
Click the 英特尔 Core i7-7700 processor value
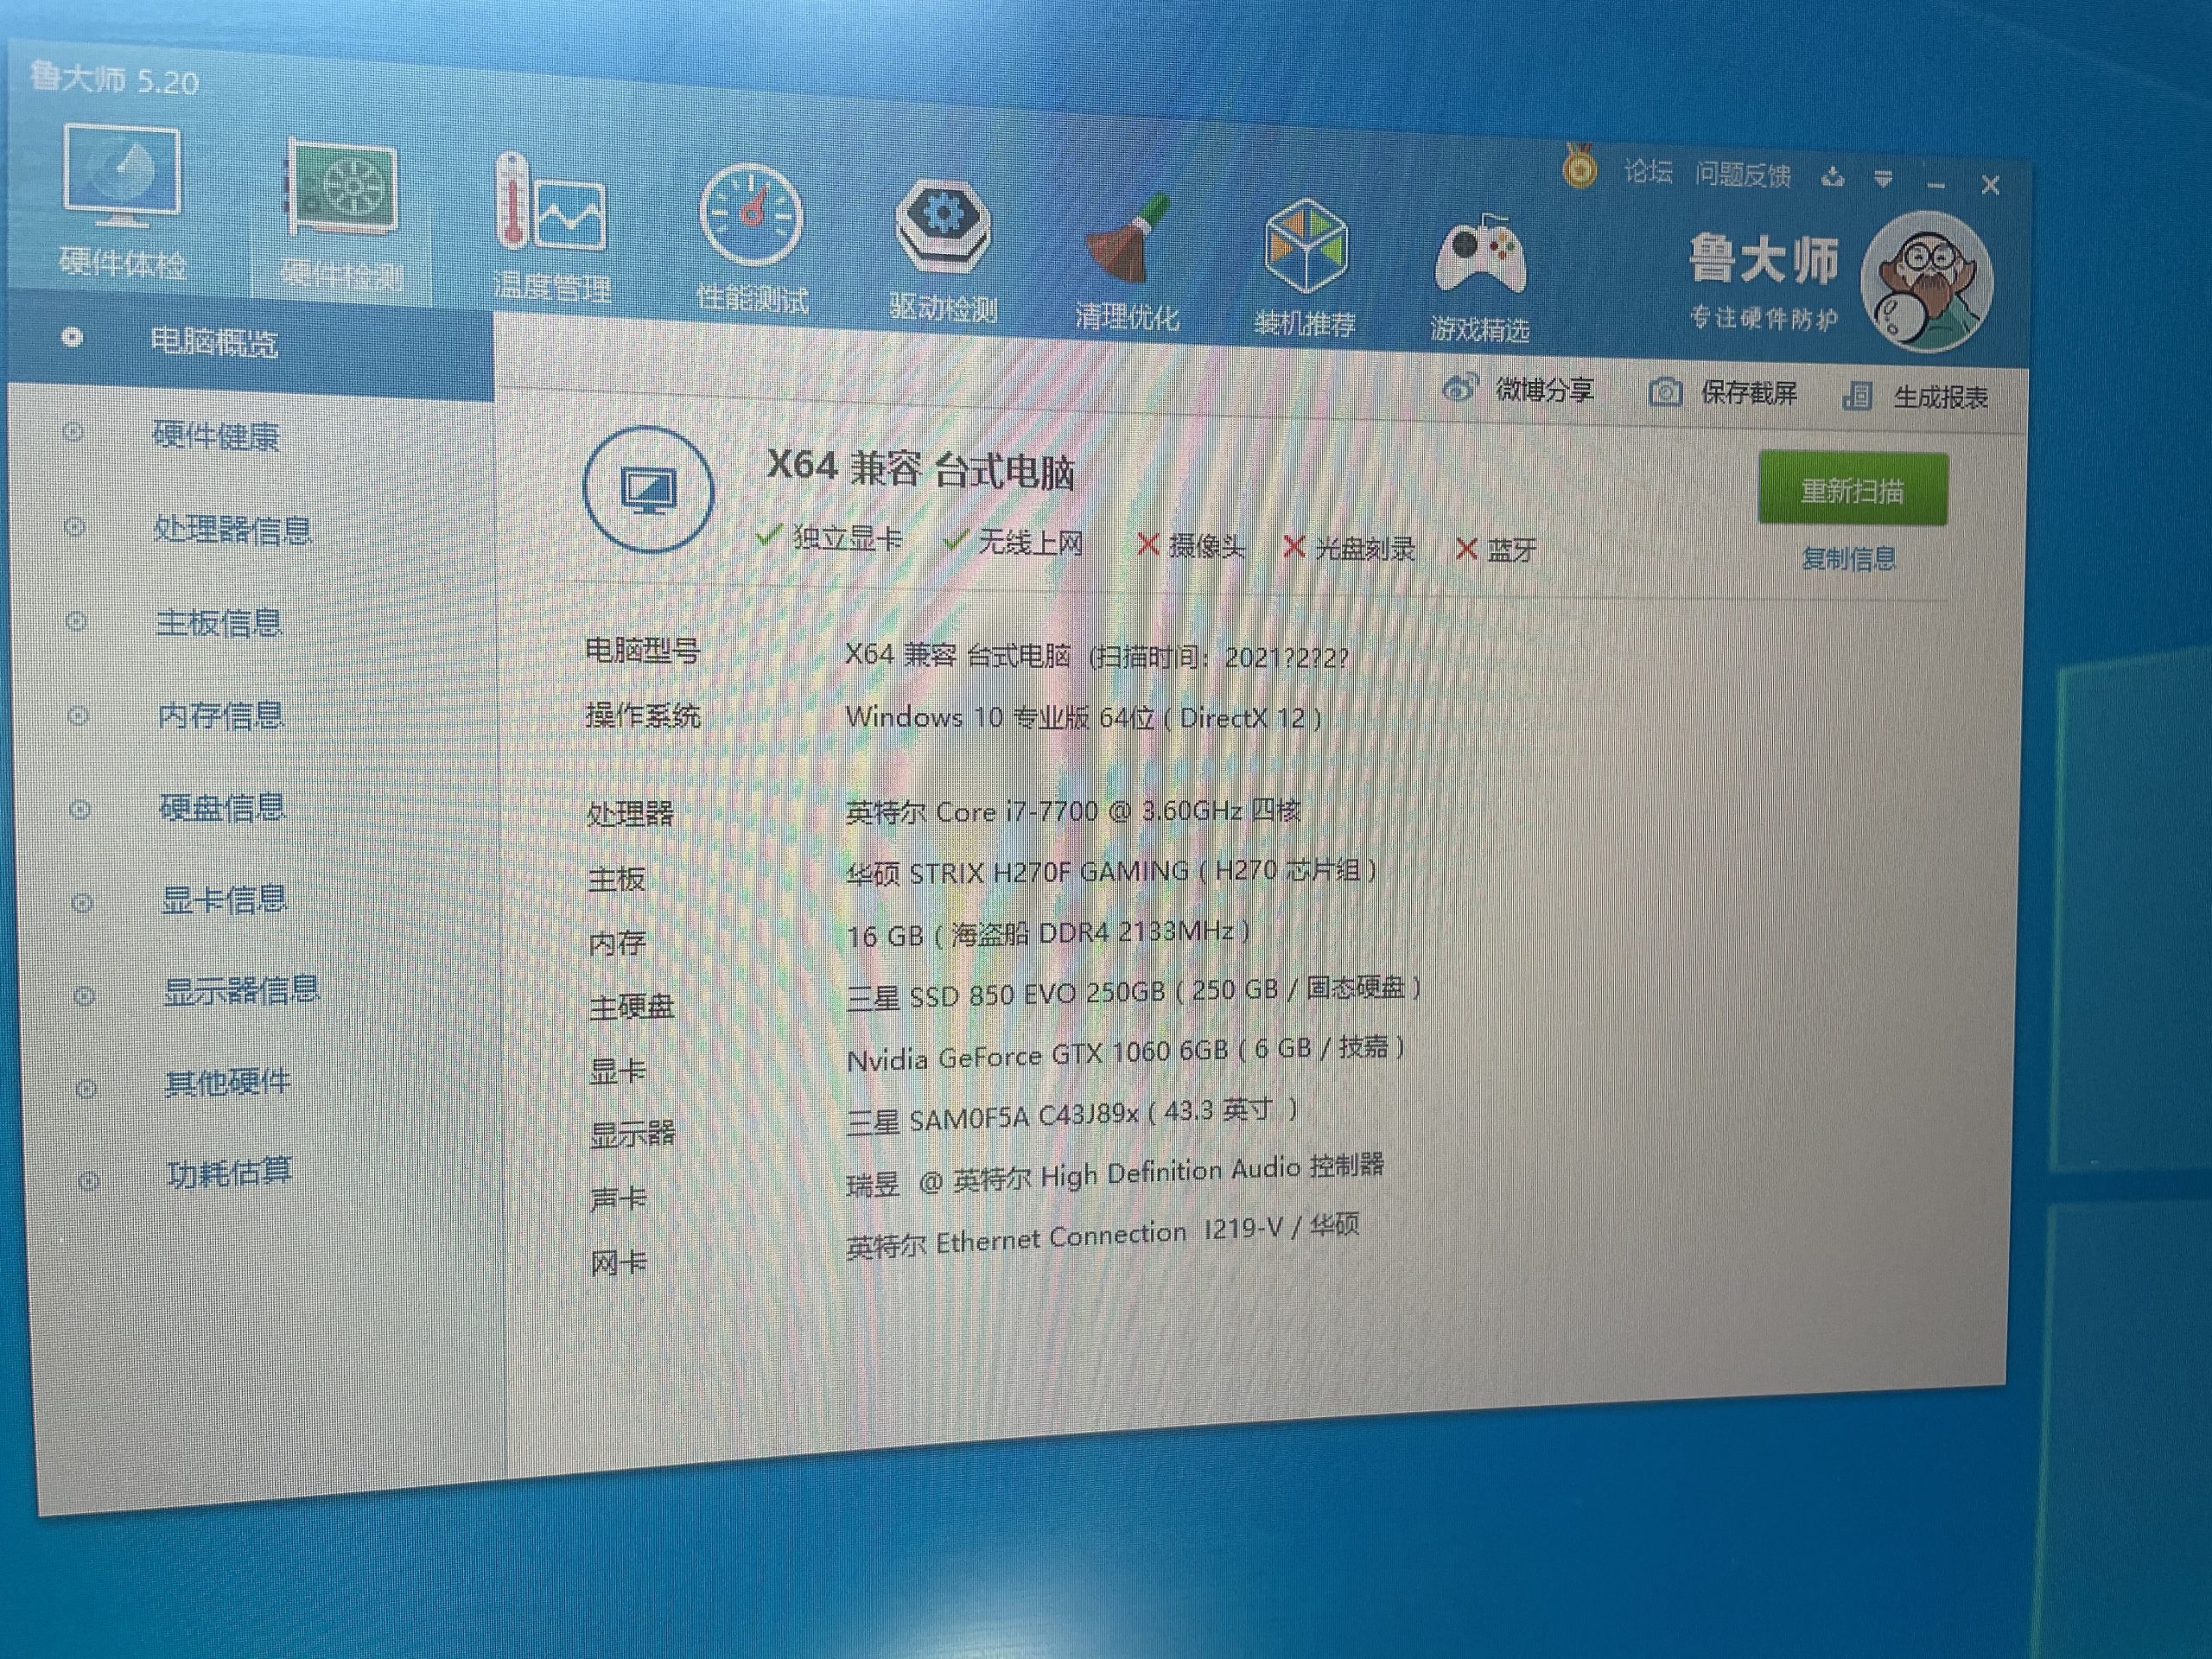click(1073, 811)
